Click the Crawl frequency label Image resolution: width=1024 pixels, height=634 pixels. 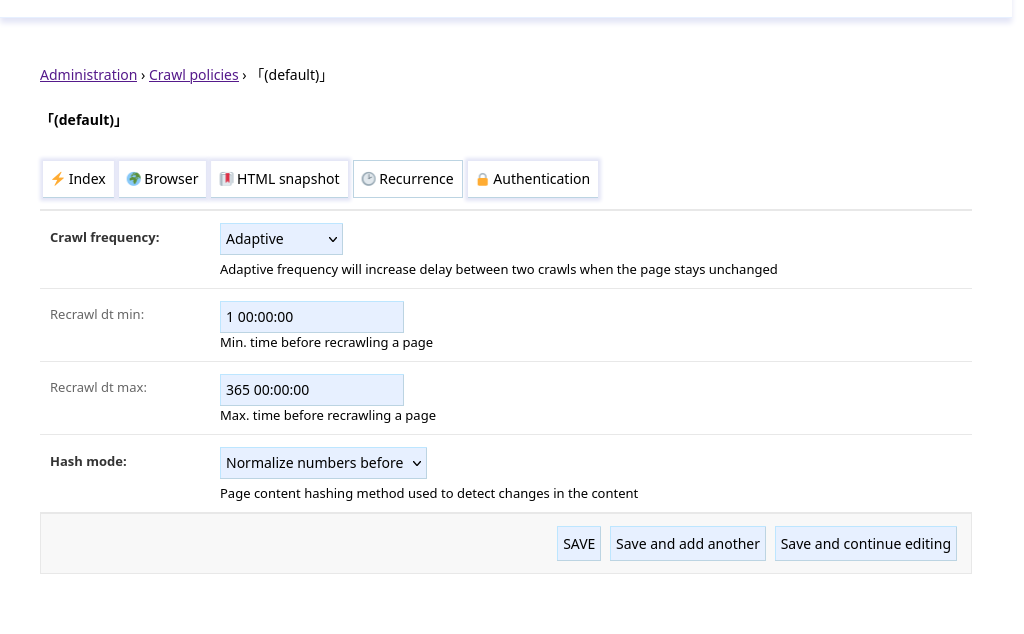click(104, 238)
